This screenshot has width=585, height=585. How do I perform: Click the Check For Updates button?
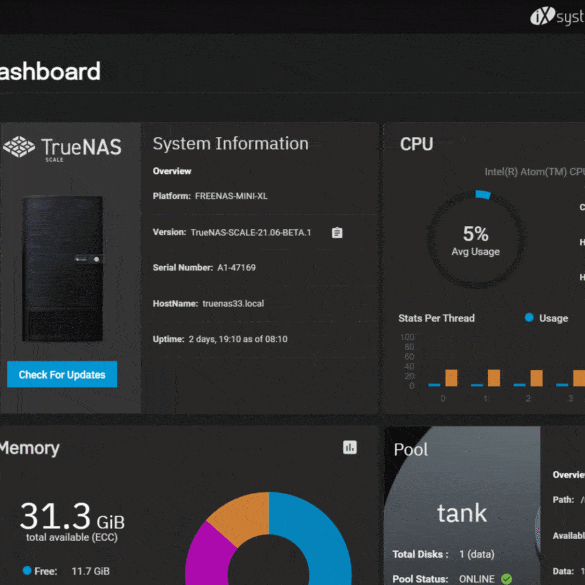click(62, 374)
